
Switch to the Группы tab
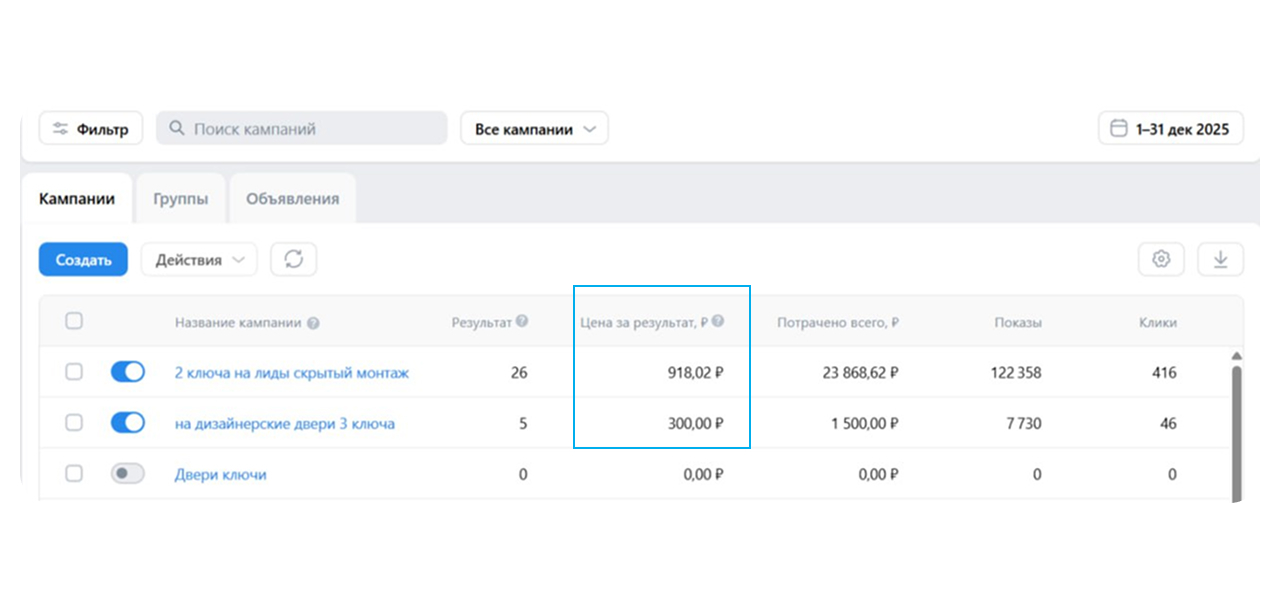[181, 198]
